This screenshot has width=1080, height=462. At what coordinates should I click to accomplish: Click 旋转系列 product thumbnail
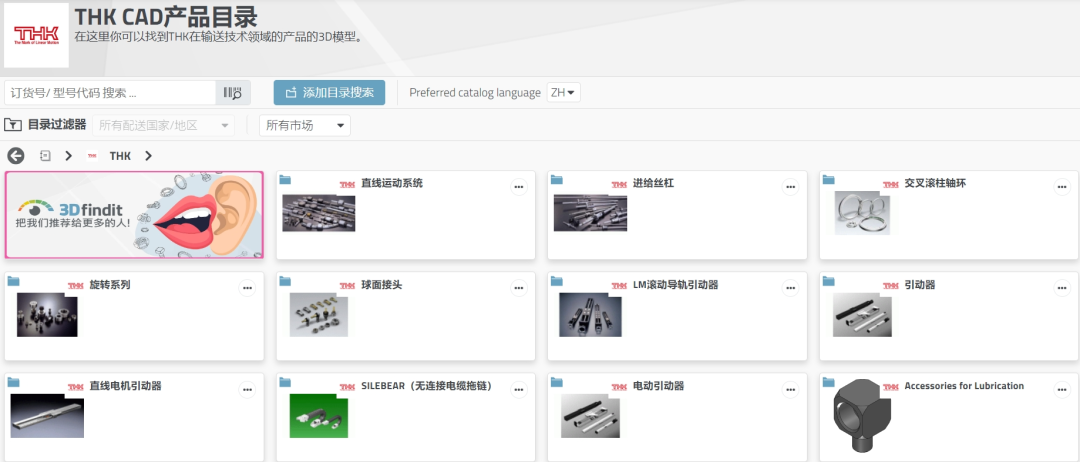[47, 315]
